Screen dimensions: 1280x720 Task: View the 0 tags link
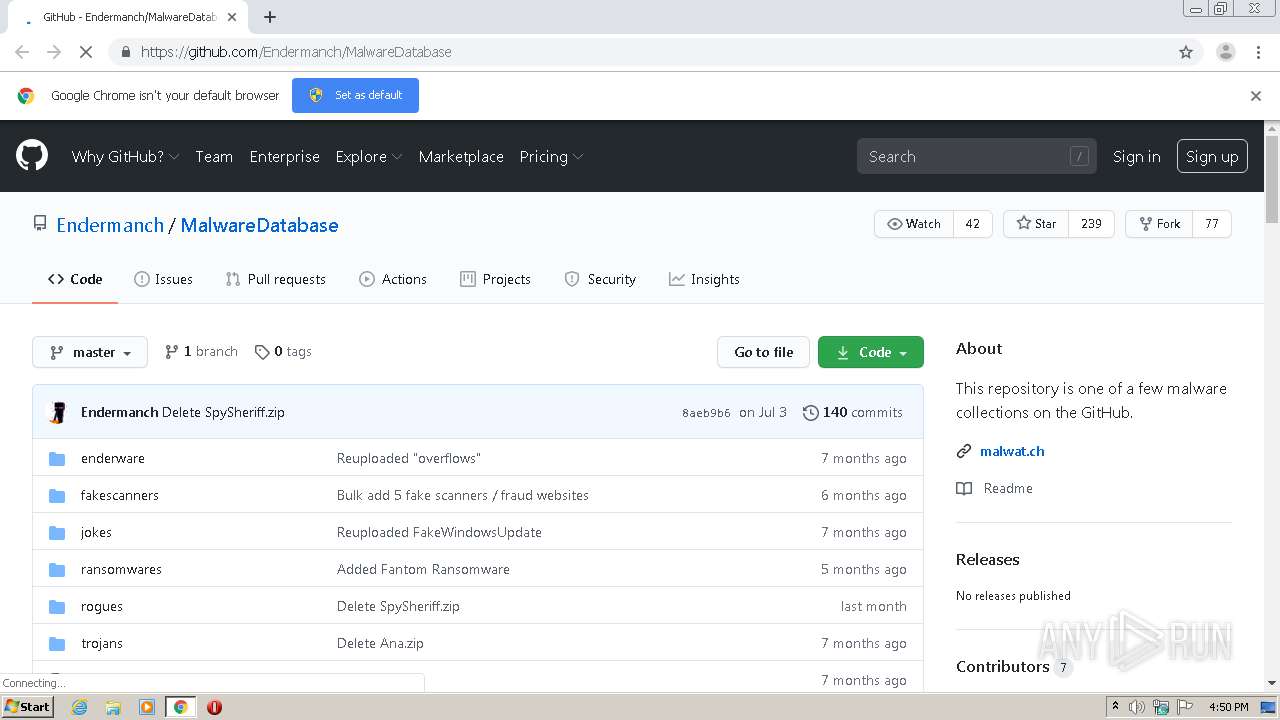[x=283, y=352]
